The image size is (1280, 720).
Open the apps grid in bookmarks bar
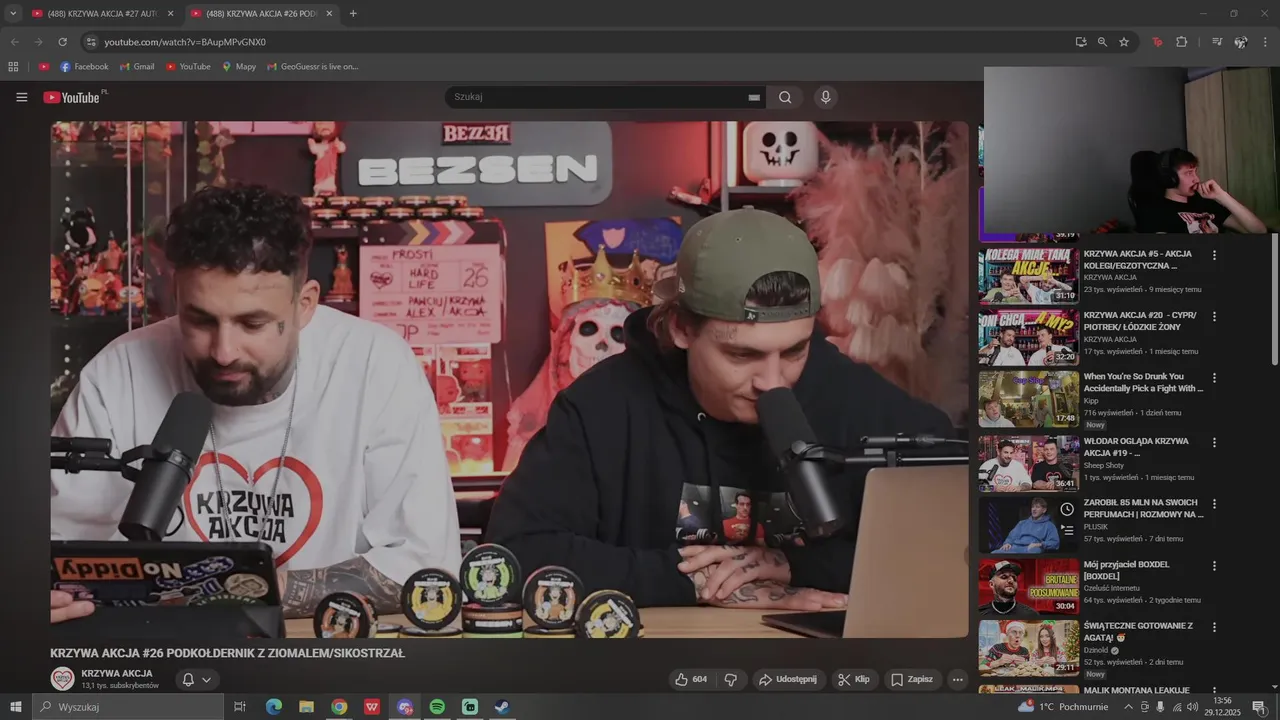tap(13, 67)
